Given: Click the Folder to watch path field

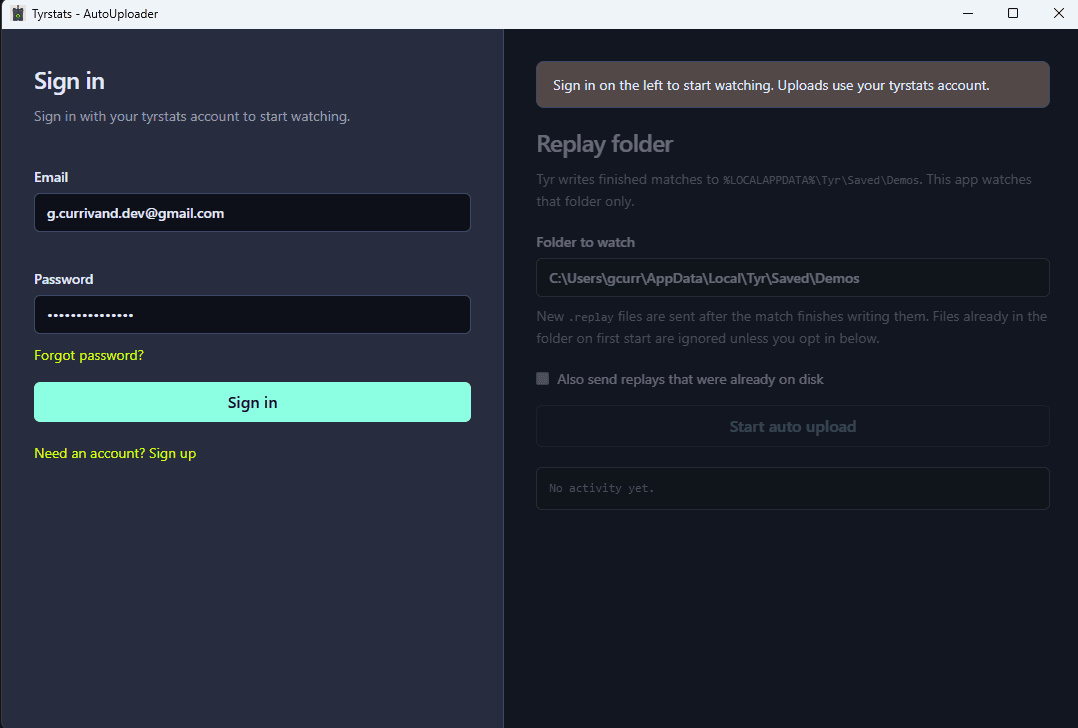Looking at the screenshot, I should coord(793,278).
